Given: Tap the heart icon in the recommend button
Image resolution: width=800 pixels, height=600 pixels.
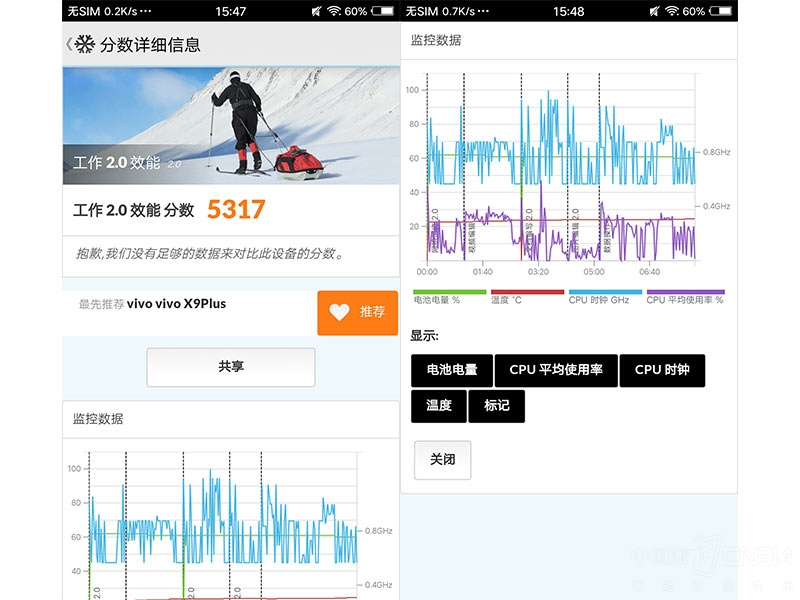Looking at the screenshot, I should [339, 312].
